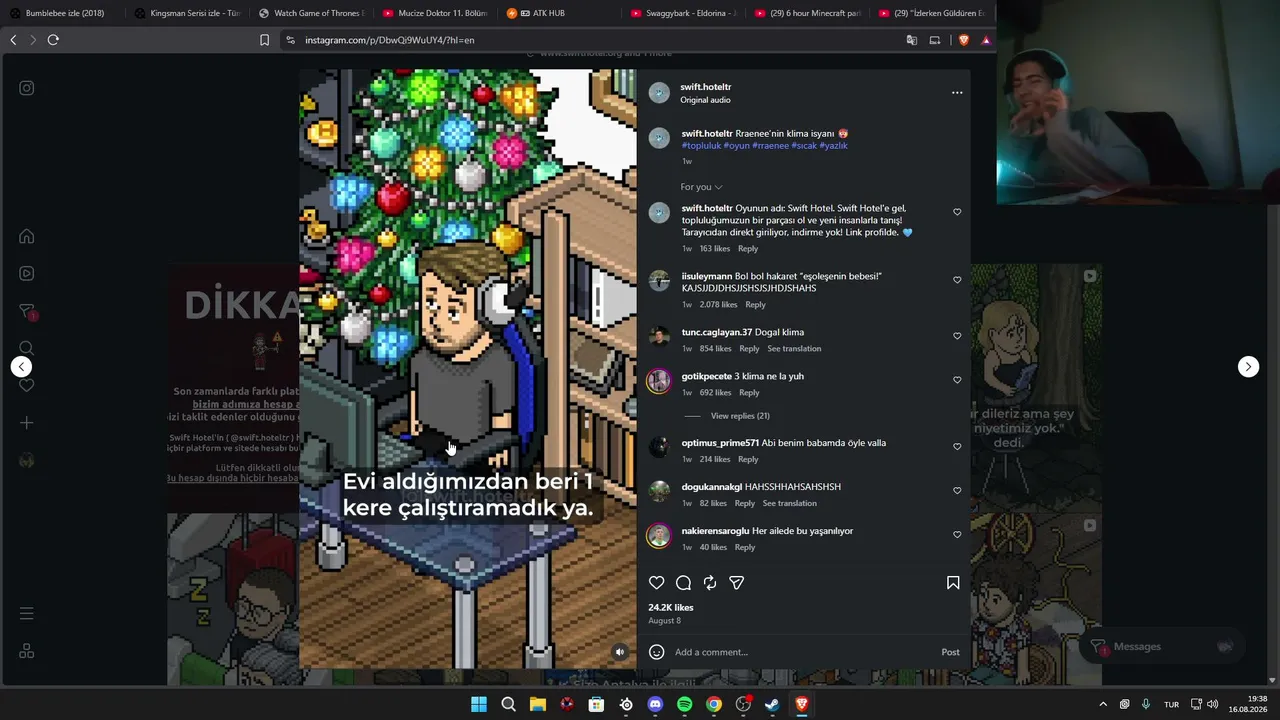Image resolution: width=1280 pixels, height=720 pixels.
Task: Like tunc.caglayan.37's comment
Action: [x=957, y=336]
